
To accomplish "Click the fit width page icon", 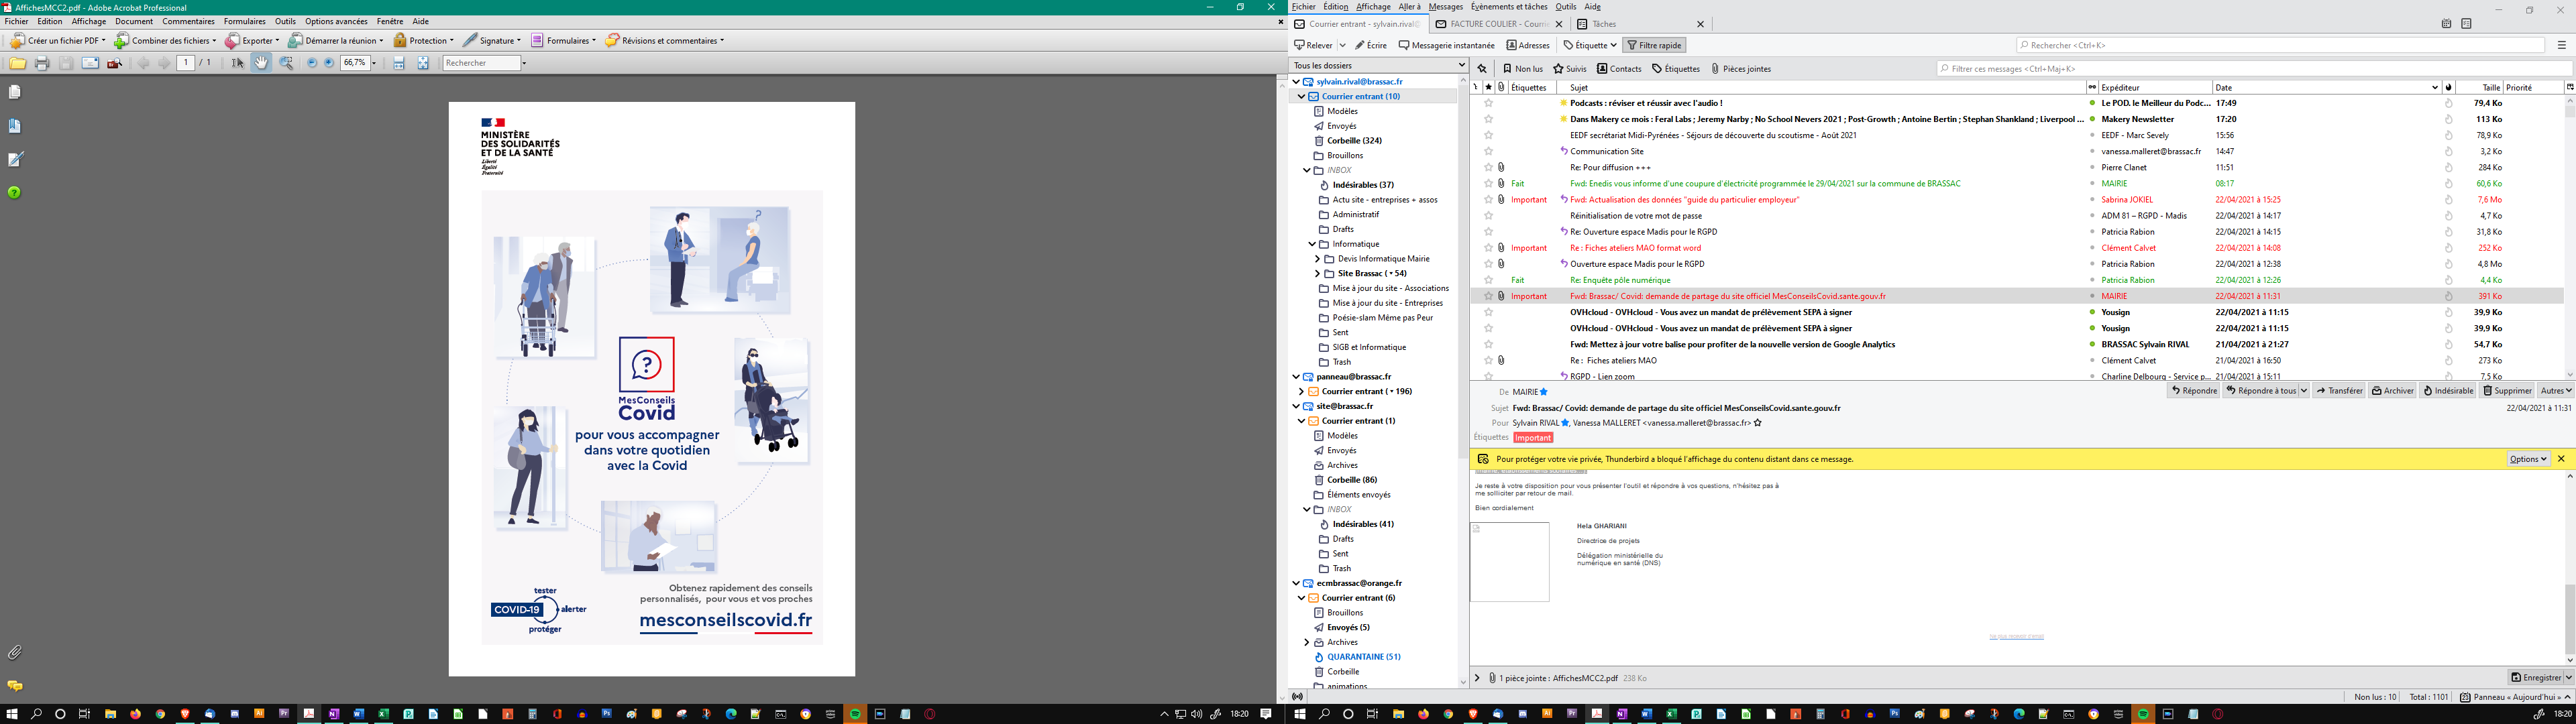I will coord(399,63).
